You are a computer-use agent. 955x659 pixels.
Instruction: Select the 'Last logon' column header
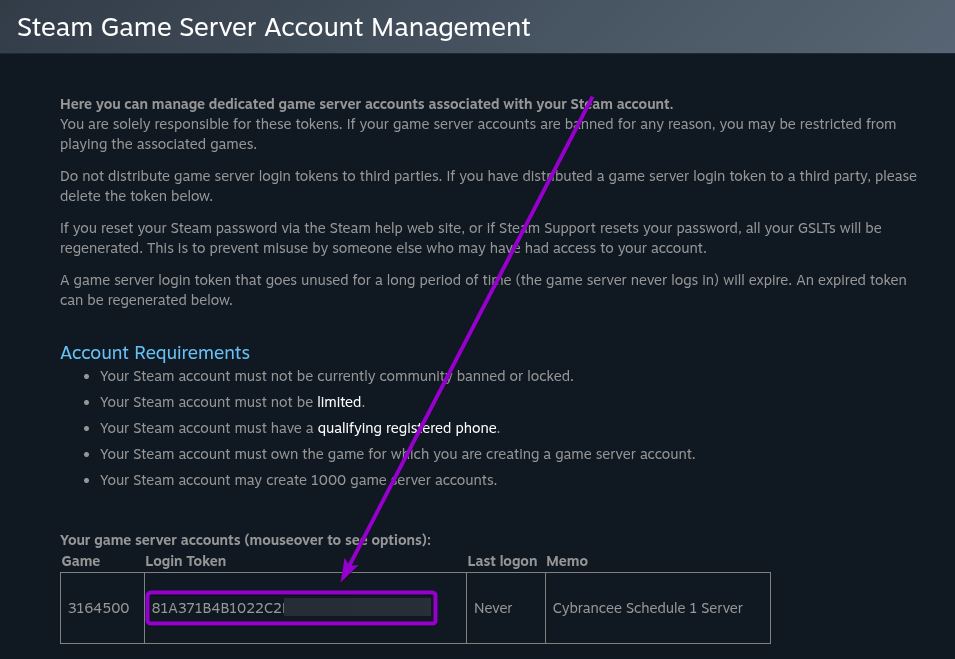pyautogui.click(x=502, y=561)
